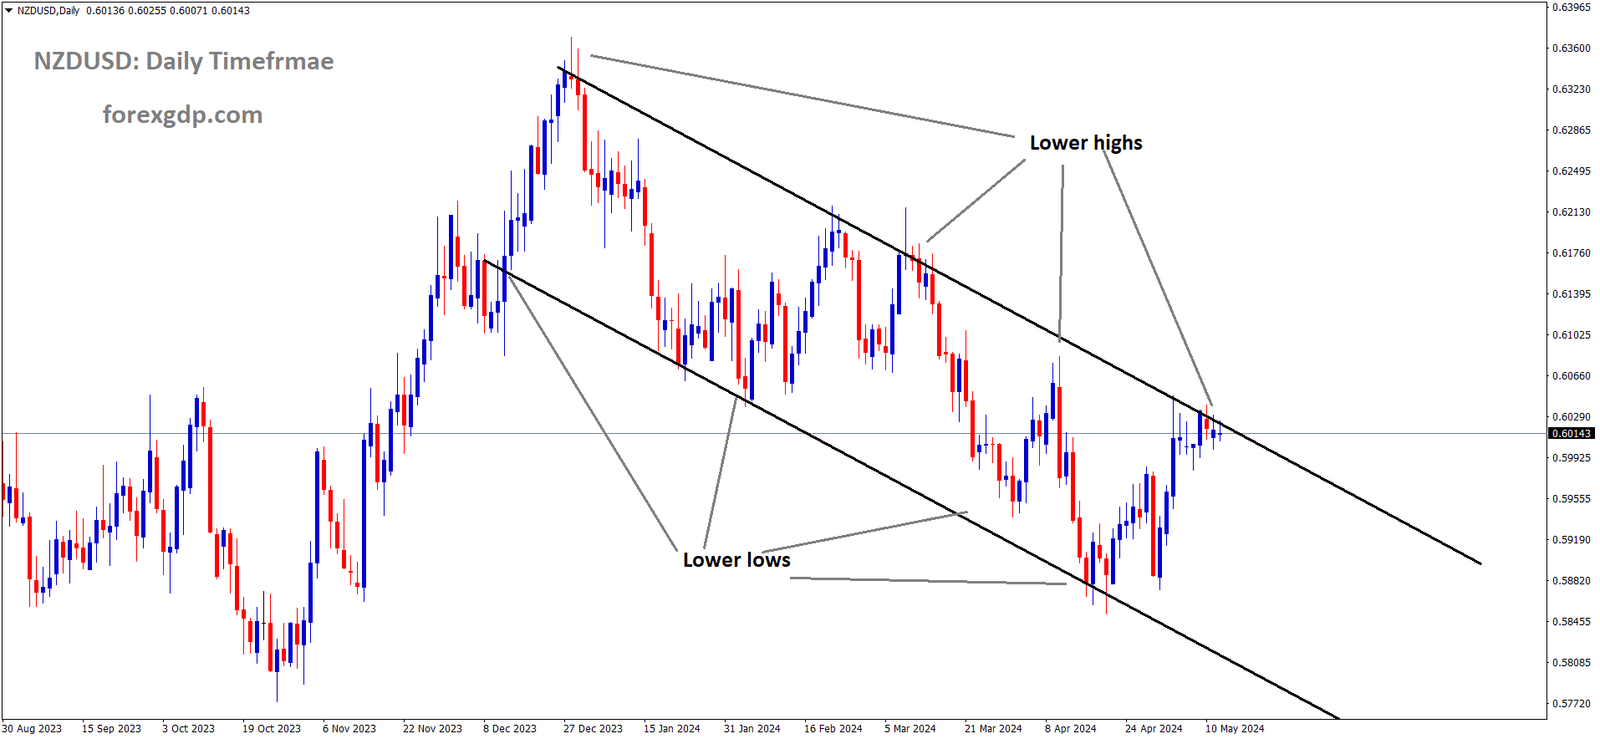Click the 0.63230 price axis label

pyautogui.click(x=1571, y=89)
